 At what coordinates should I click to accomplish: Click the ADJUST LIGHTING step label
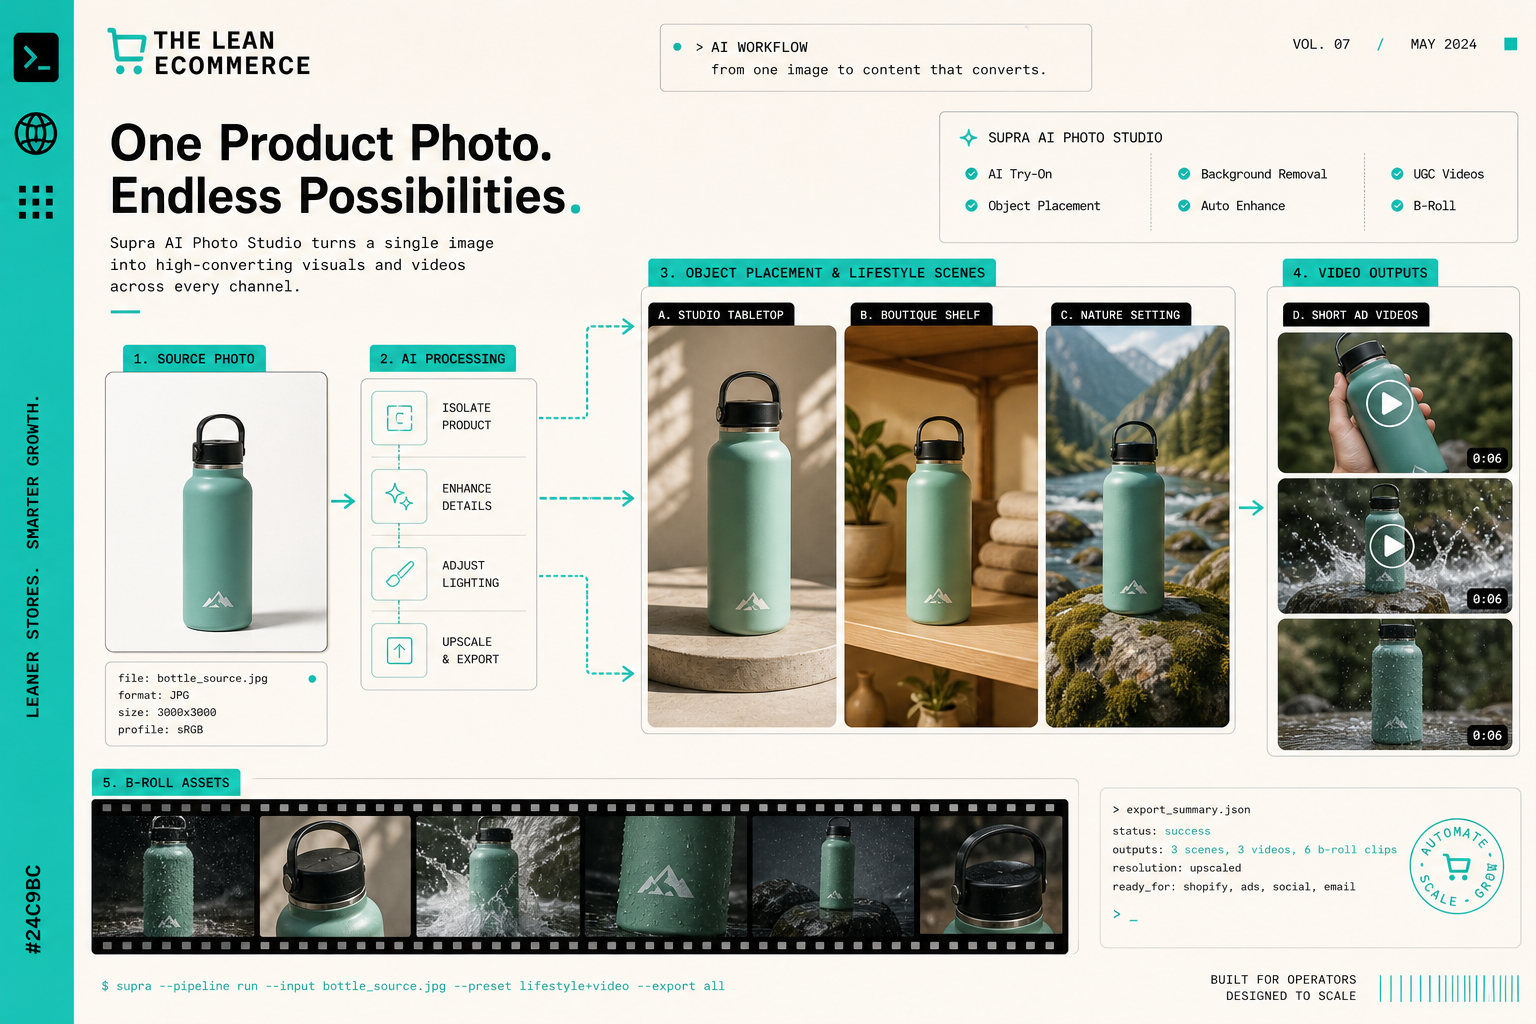tap(471, 574)
